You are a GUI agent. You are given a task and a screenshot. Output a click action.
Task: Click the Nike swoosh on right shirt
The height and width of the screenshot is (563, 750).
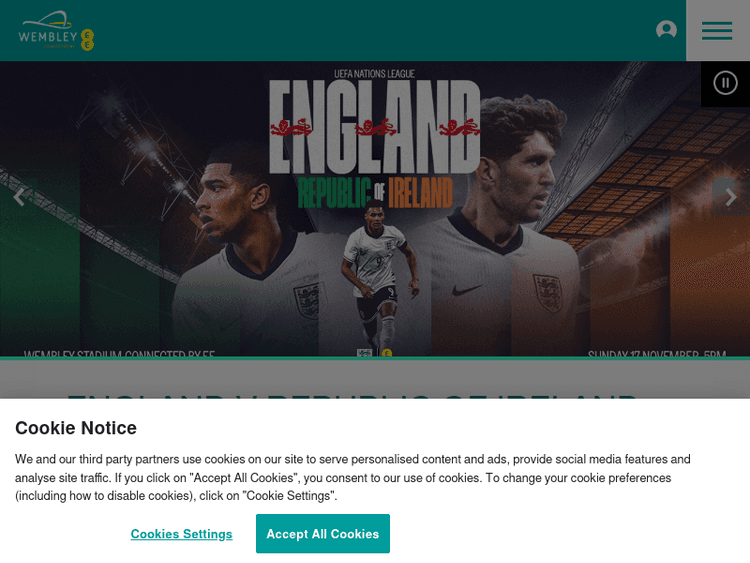coord(467,289)
